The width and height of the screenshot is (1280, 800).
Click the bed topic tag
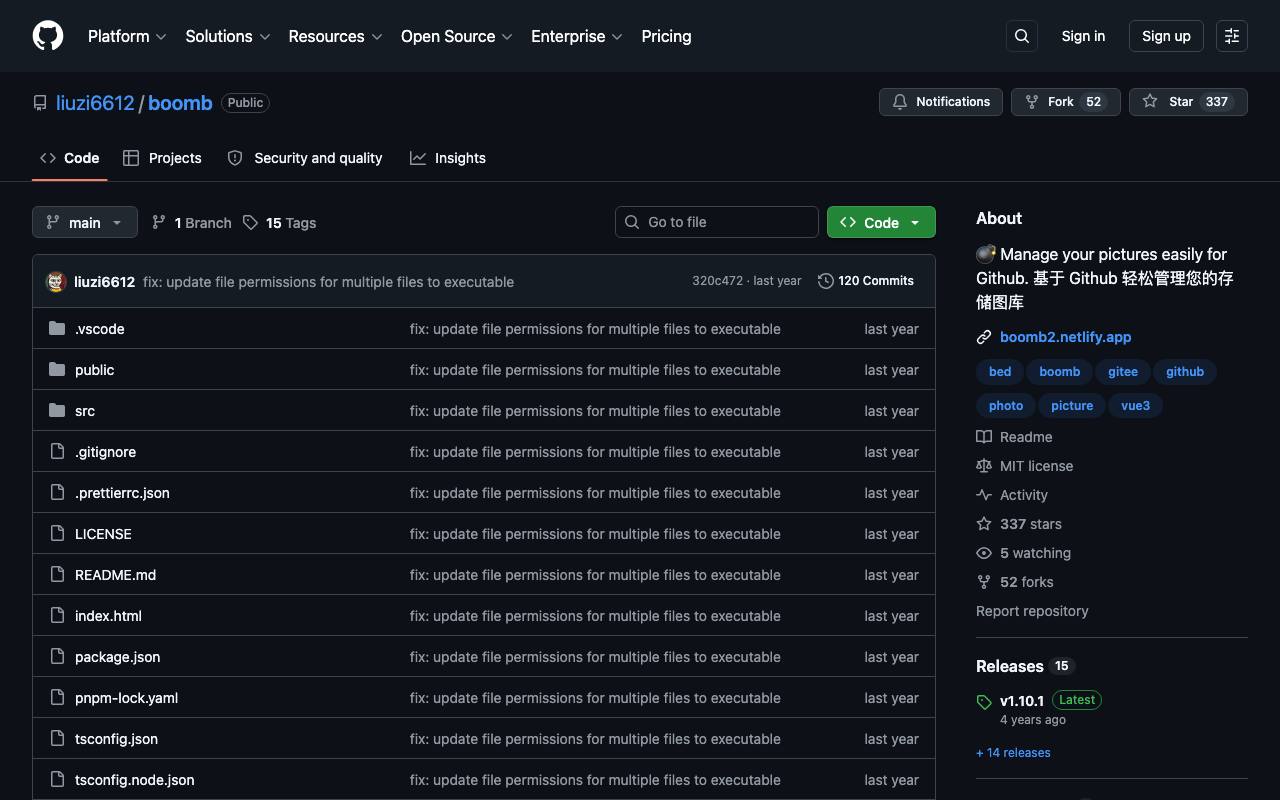[1000, 372]
